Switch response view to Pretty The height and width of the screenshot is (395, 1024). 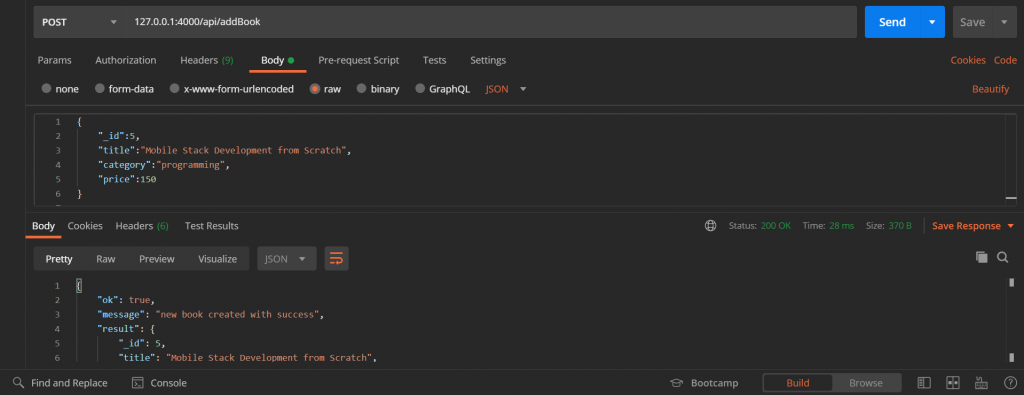click(59, 259)
